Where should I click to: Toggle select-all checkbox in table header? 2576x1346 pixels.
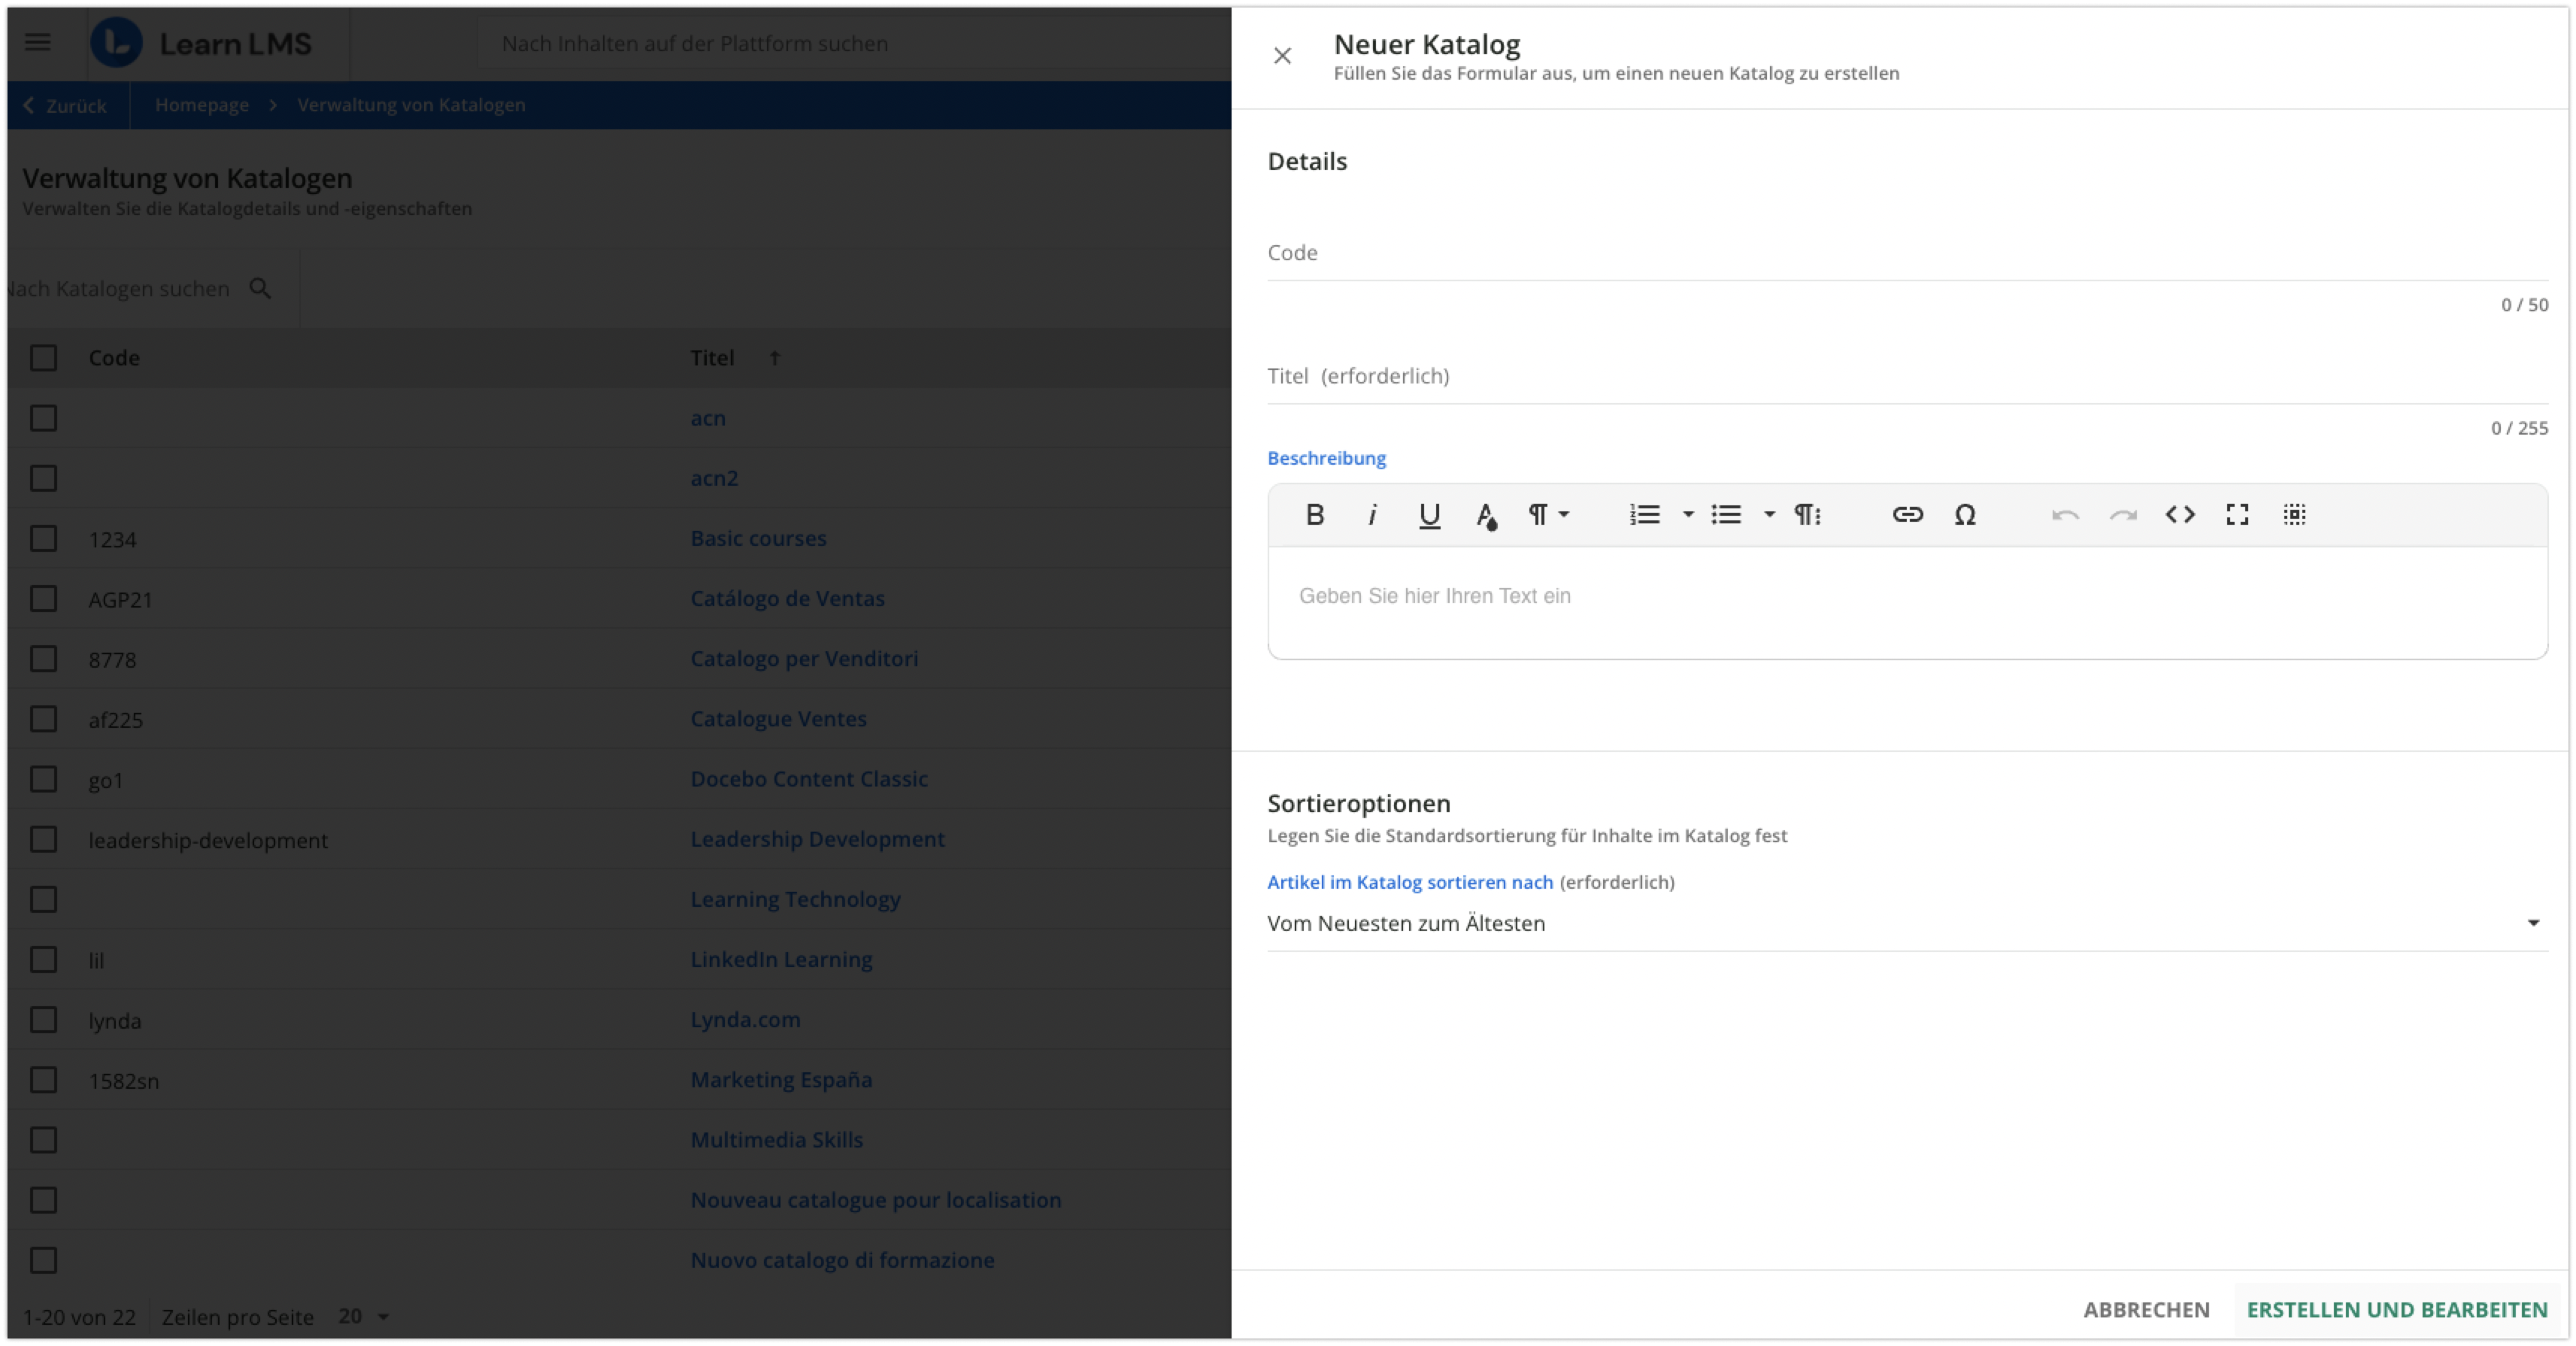(x=43, y=358)
